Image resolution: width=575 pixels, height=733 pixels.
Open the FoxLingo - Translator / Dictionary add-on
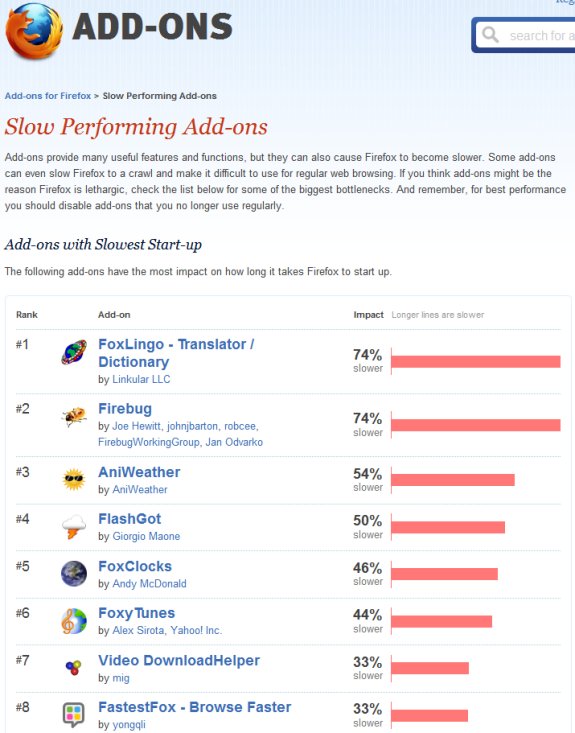pos(176,353)
